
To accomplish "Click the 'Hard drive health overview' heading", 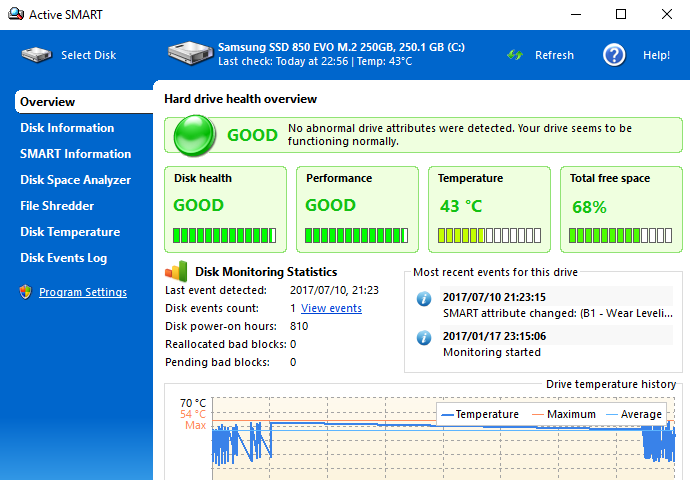I will [241, 99].
